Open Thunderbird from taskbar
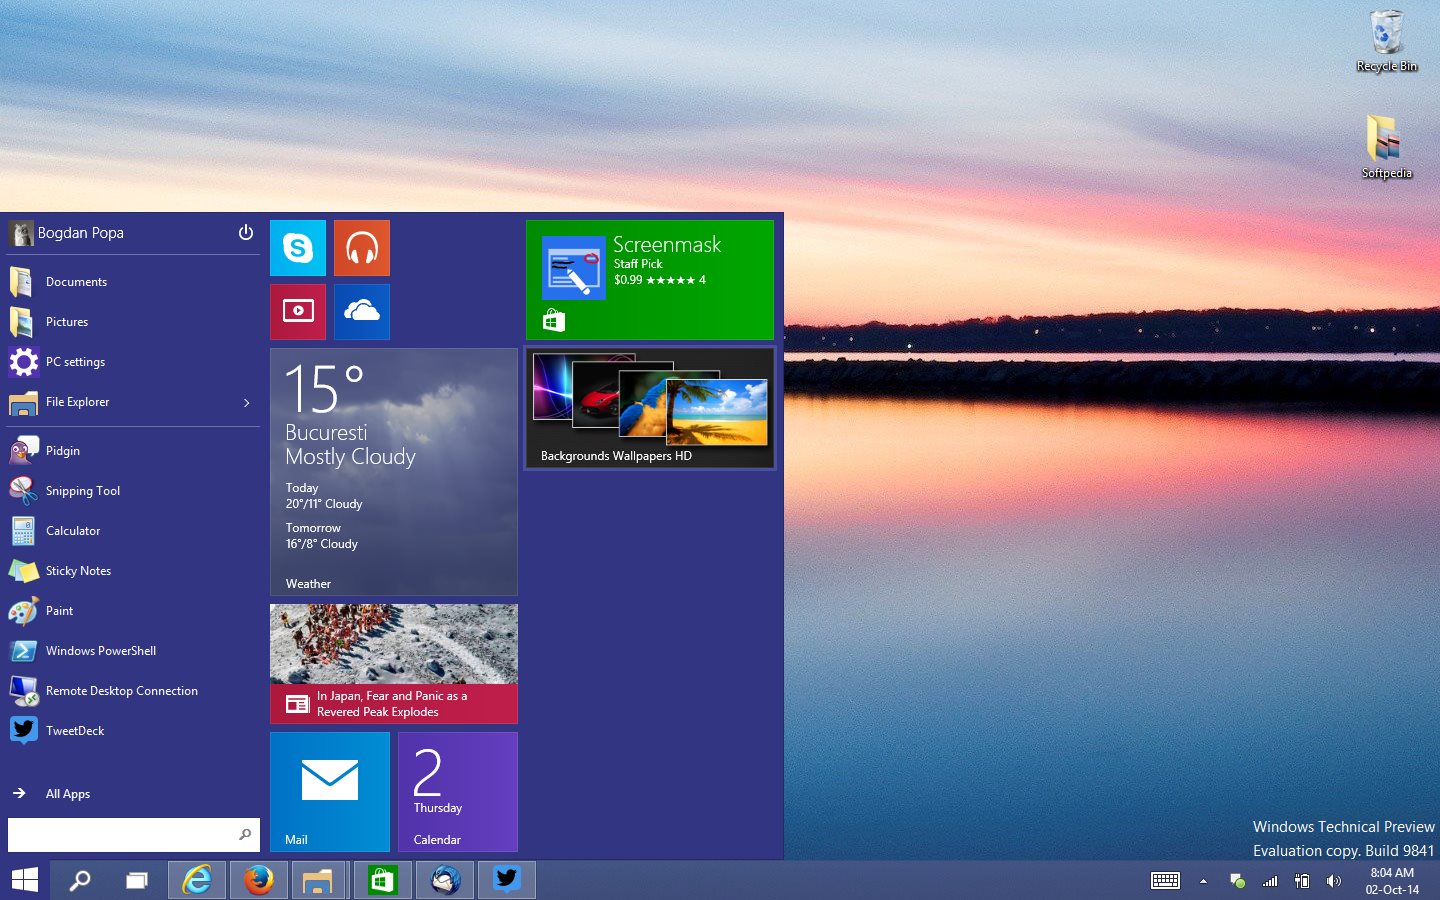 click(x=445, y=880)
